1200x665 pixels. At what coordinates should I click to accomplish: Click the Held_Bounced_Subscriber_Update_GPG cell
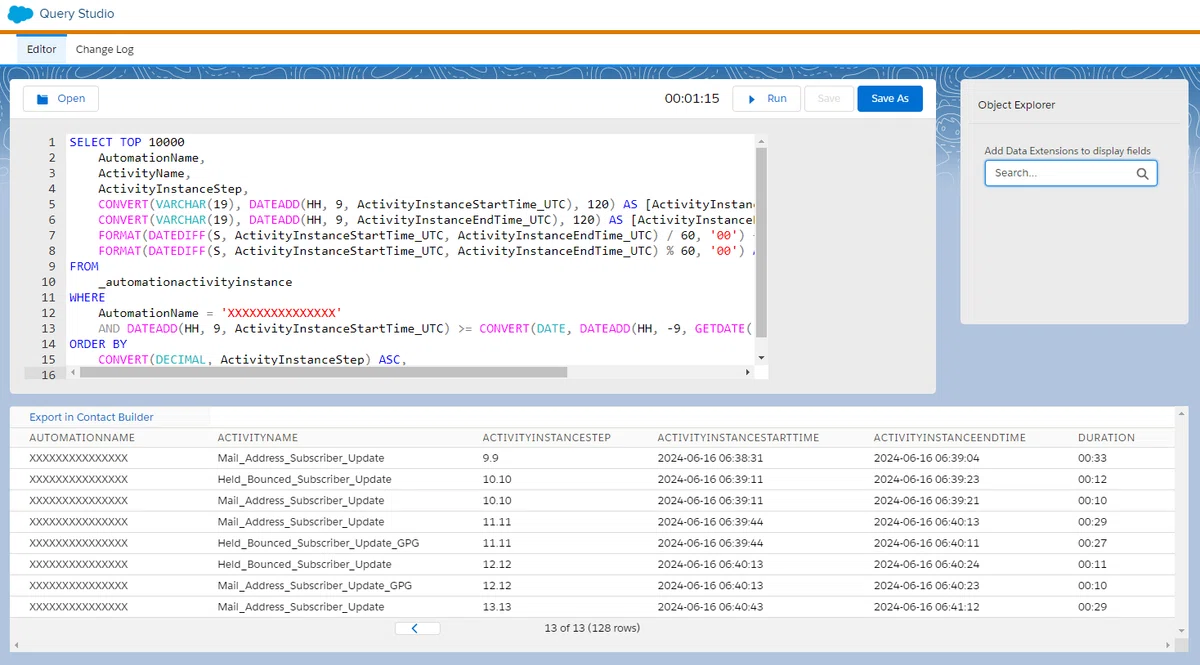pos(316,543)
